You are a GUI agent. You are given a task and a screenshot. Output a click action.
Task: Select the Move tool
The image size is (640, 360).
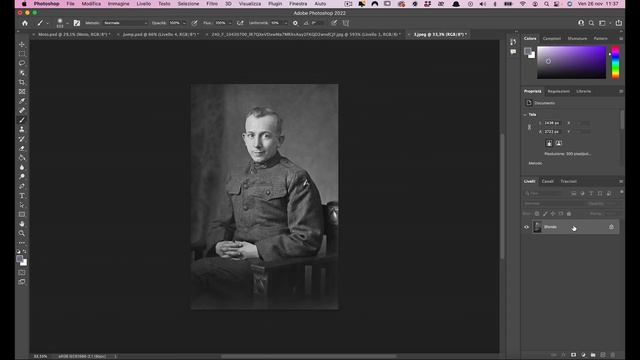(22, 44)
